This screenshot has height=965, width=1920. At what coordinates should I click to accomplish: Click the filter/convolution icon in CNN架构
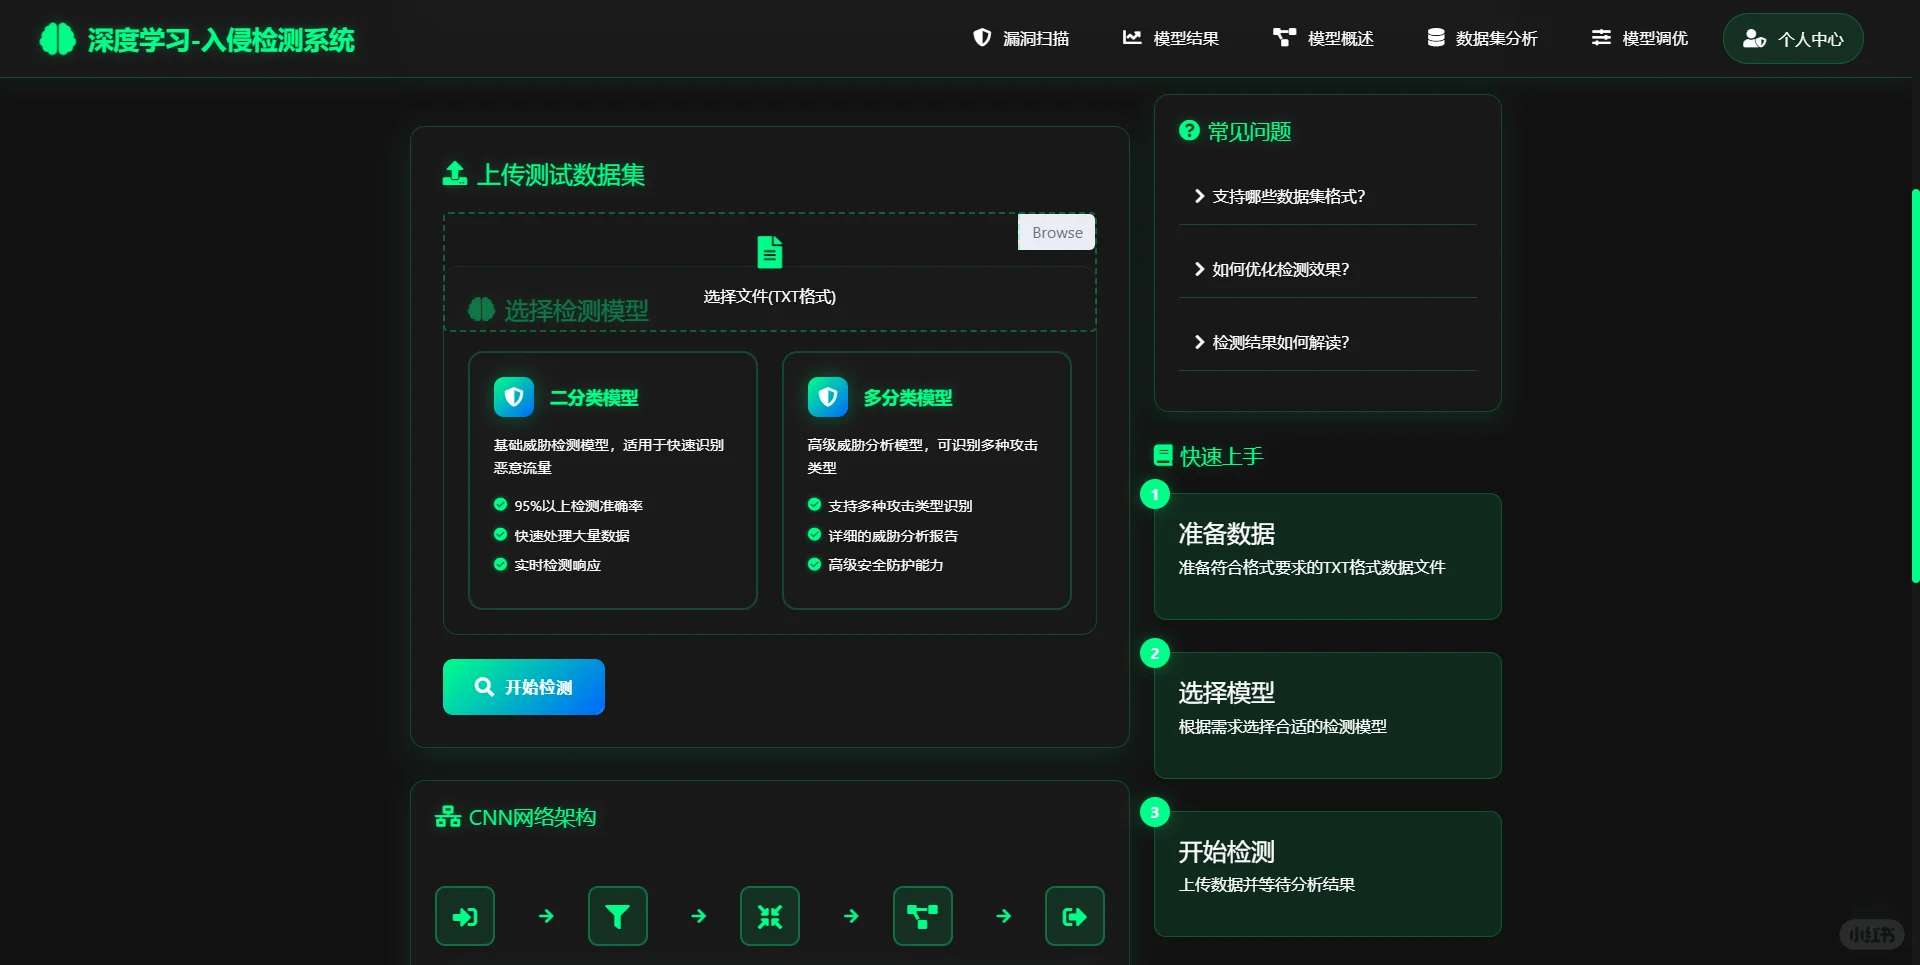coord(617,915)
